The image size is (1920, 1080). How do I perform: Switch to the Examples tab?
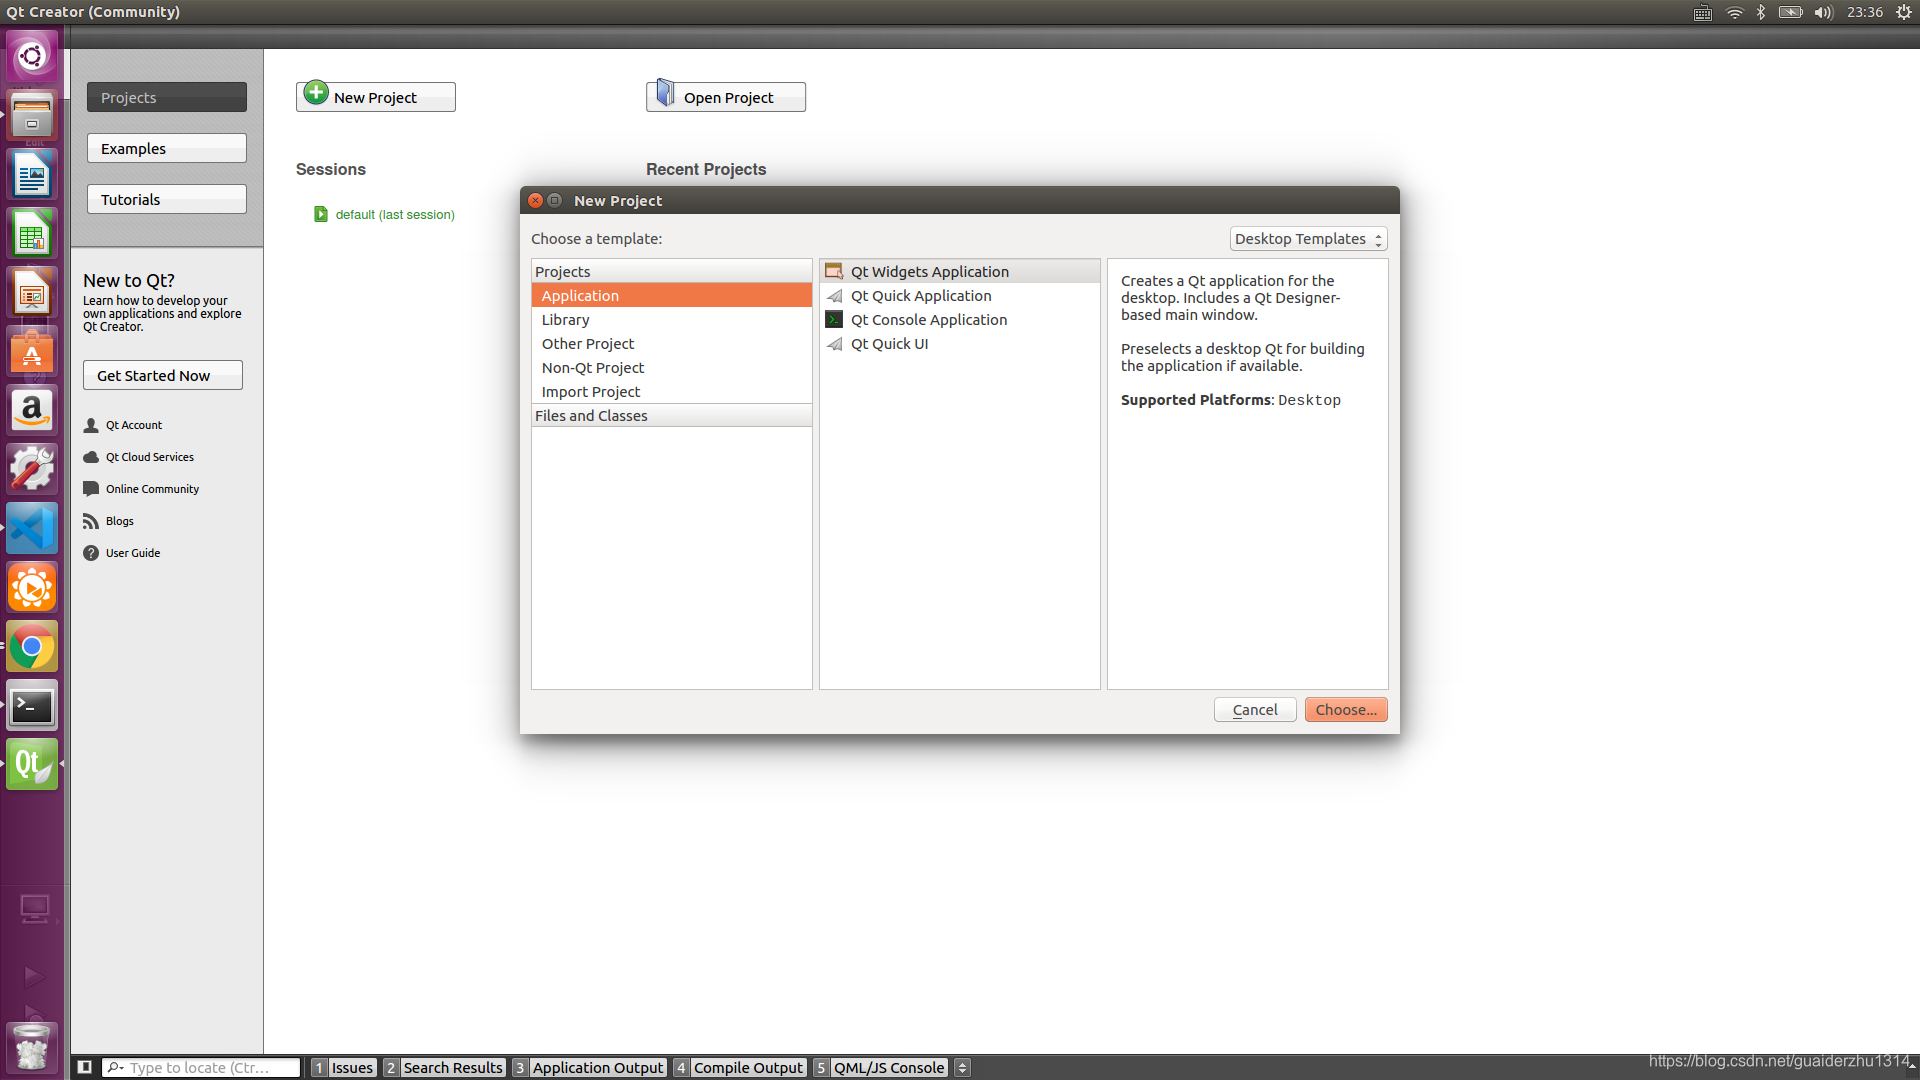[167, 148]
